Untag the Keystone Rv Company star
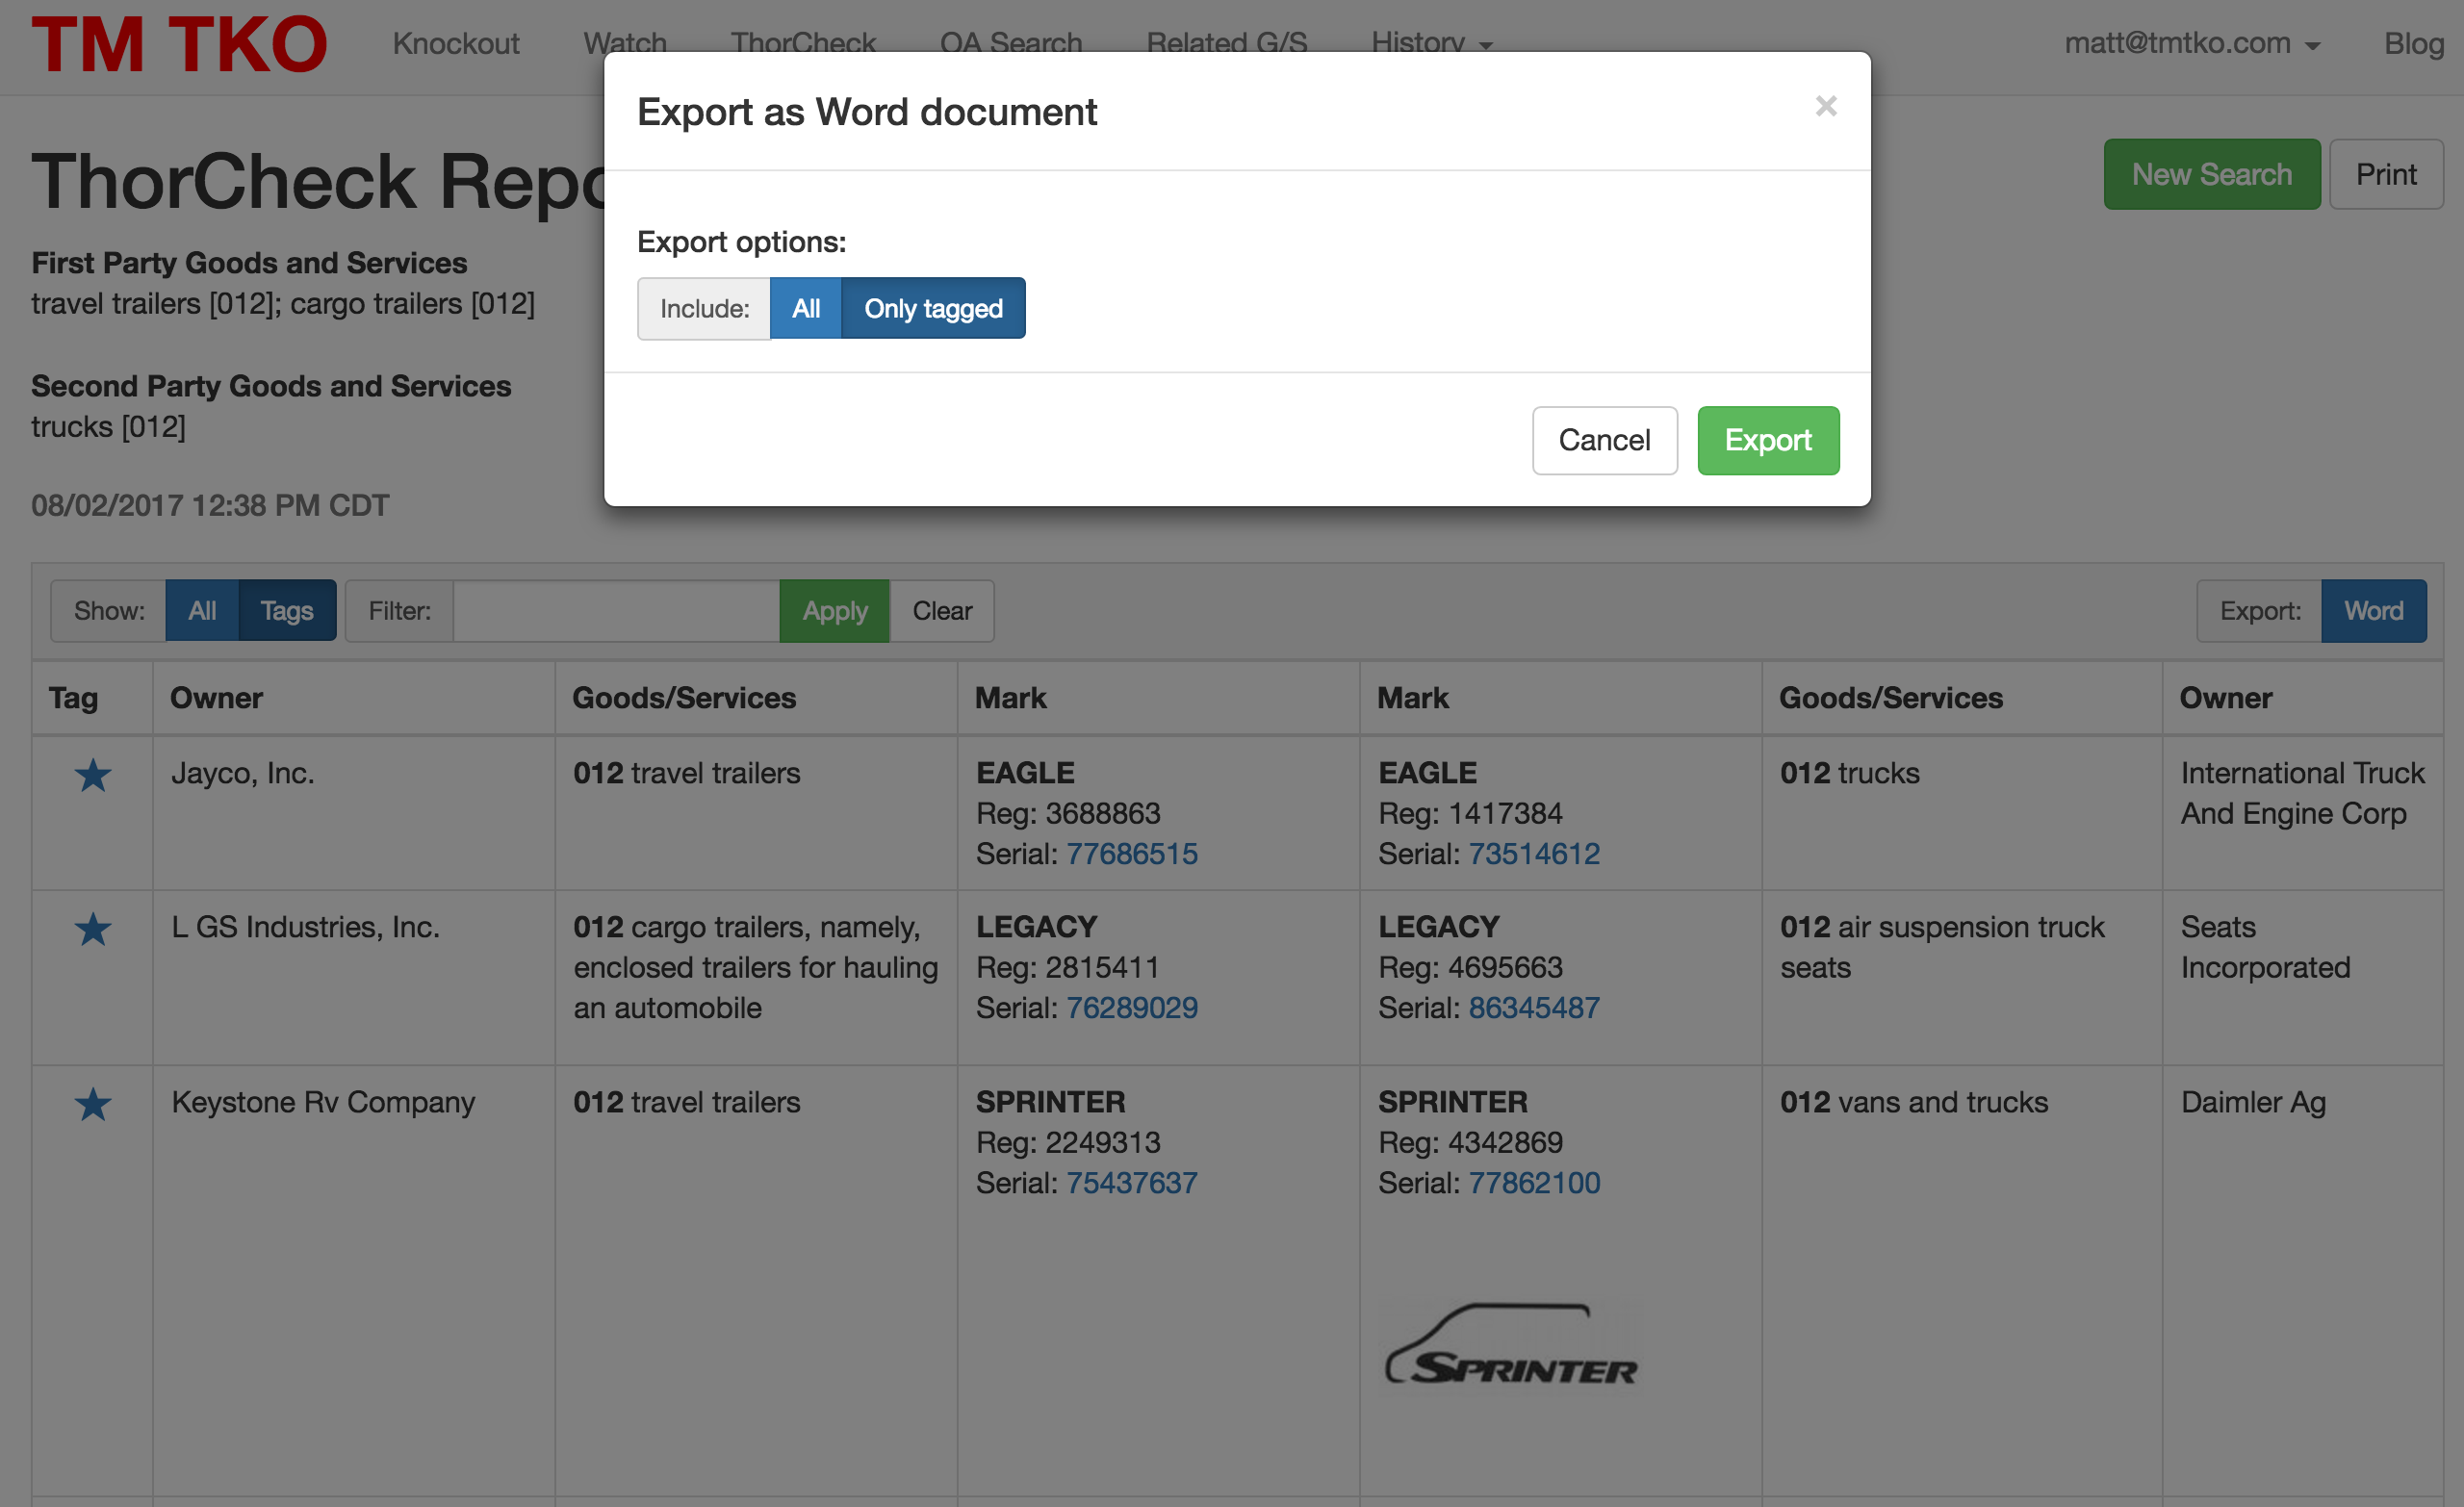Screen dimensions: 2464x1507 pyautogui.click(x=93, y=1104)
